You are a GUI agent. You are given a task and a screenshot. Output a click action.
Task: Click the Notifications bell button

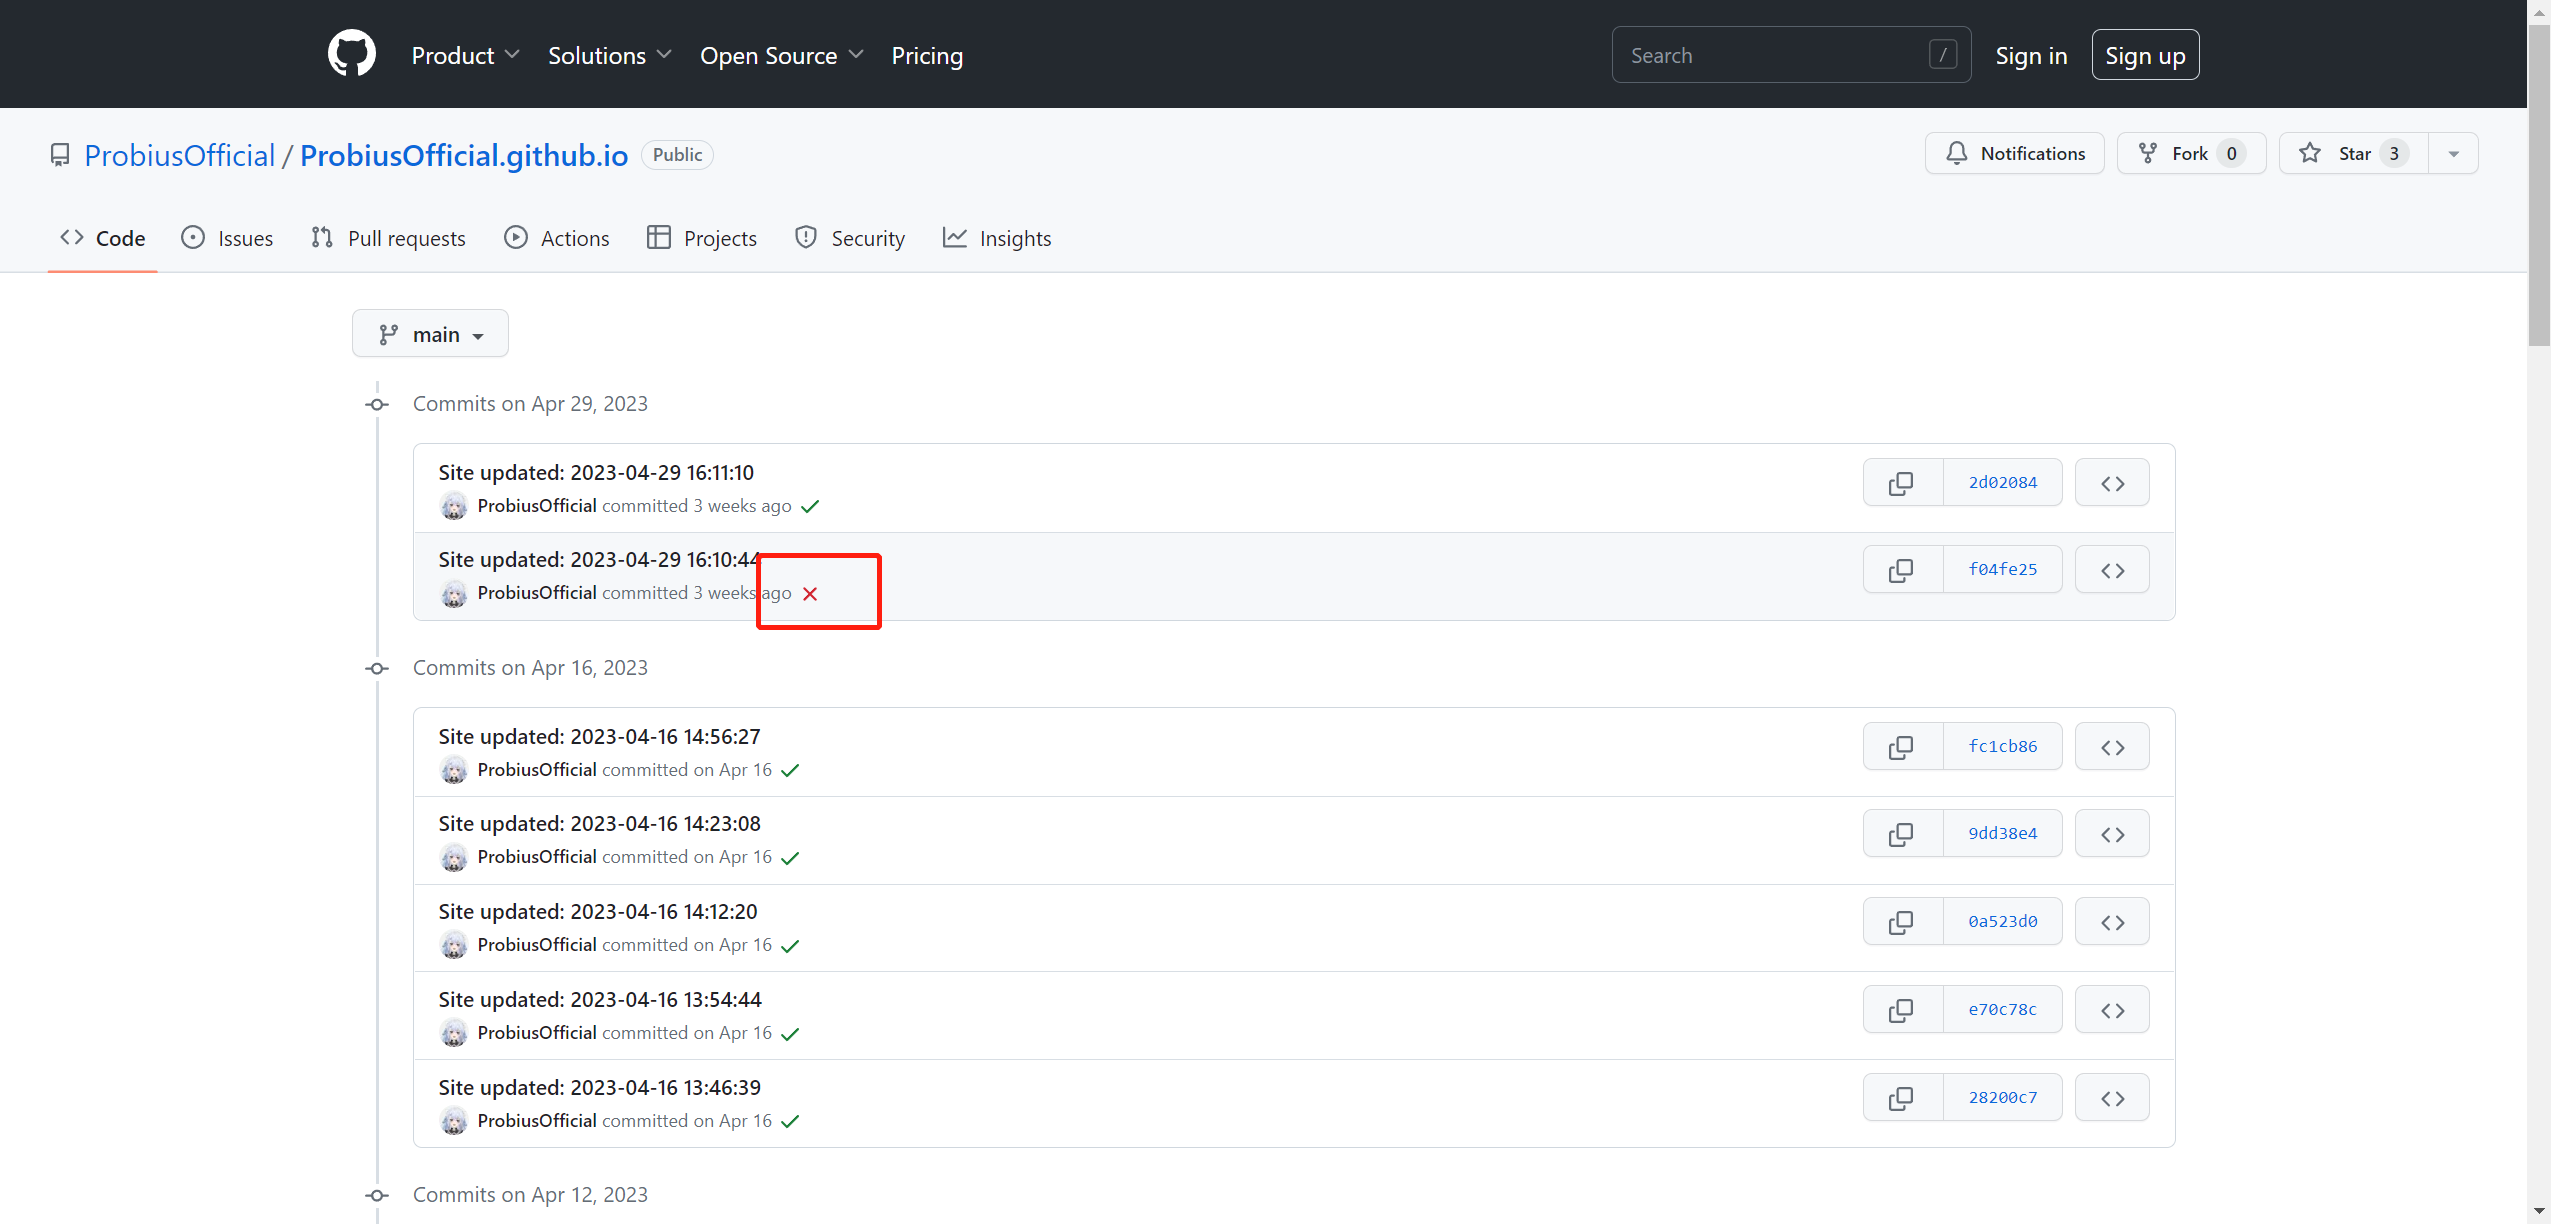(2014, 154)
